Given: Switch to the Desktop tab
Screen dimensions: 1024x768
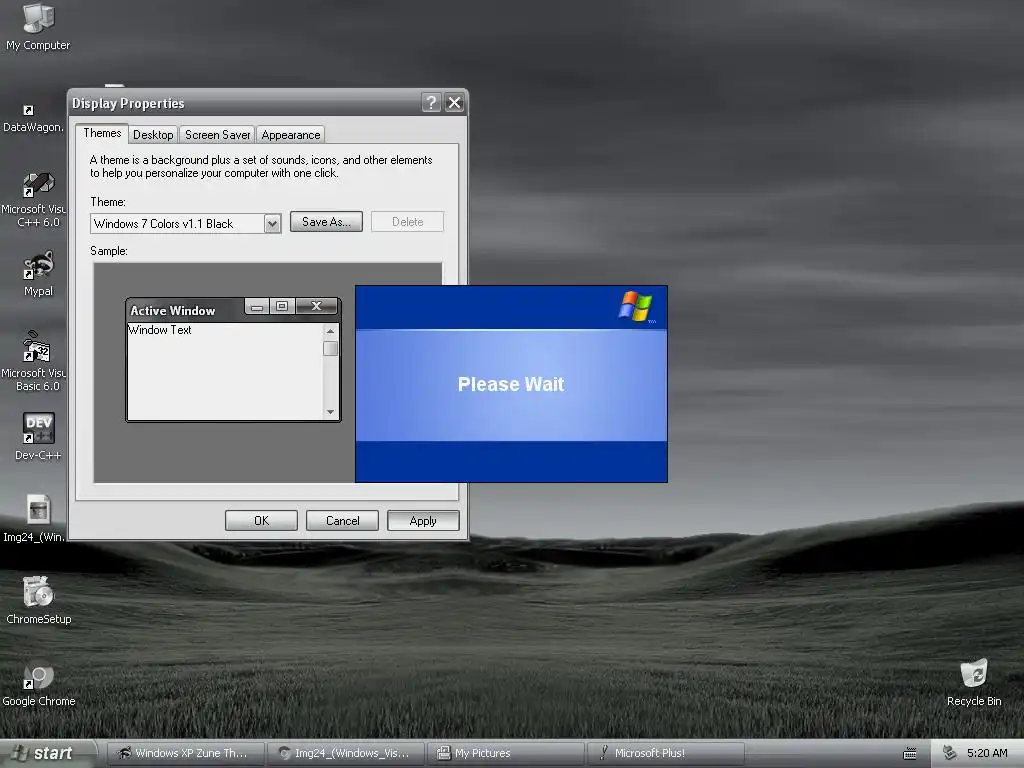Looking at the screenshot, I should [153, 135].
